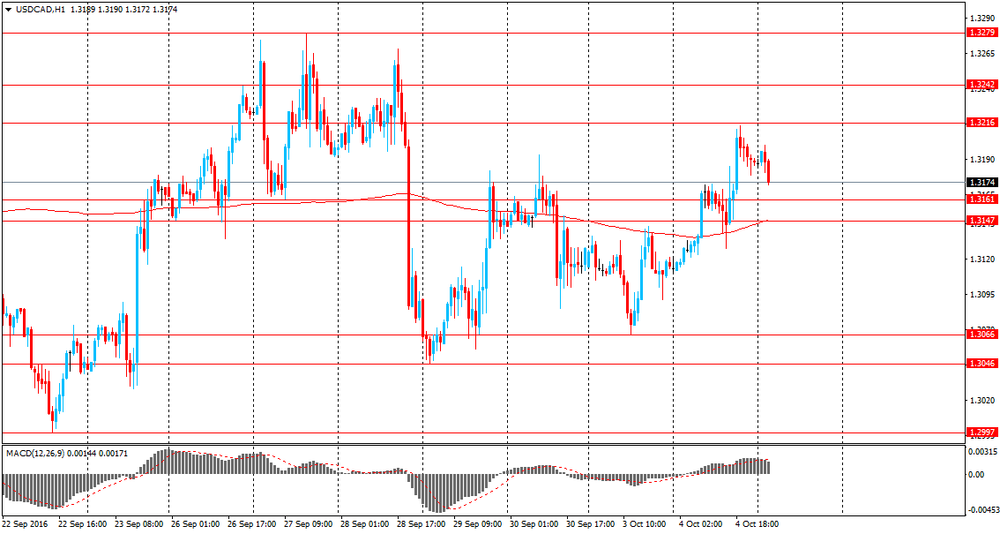Screen dimensions: 1000x534
Task: Click the 26 Sep 17:00 time label
Action: tap(252, 524)
